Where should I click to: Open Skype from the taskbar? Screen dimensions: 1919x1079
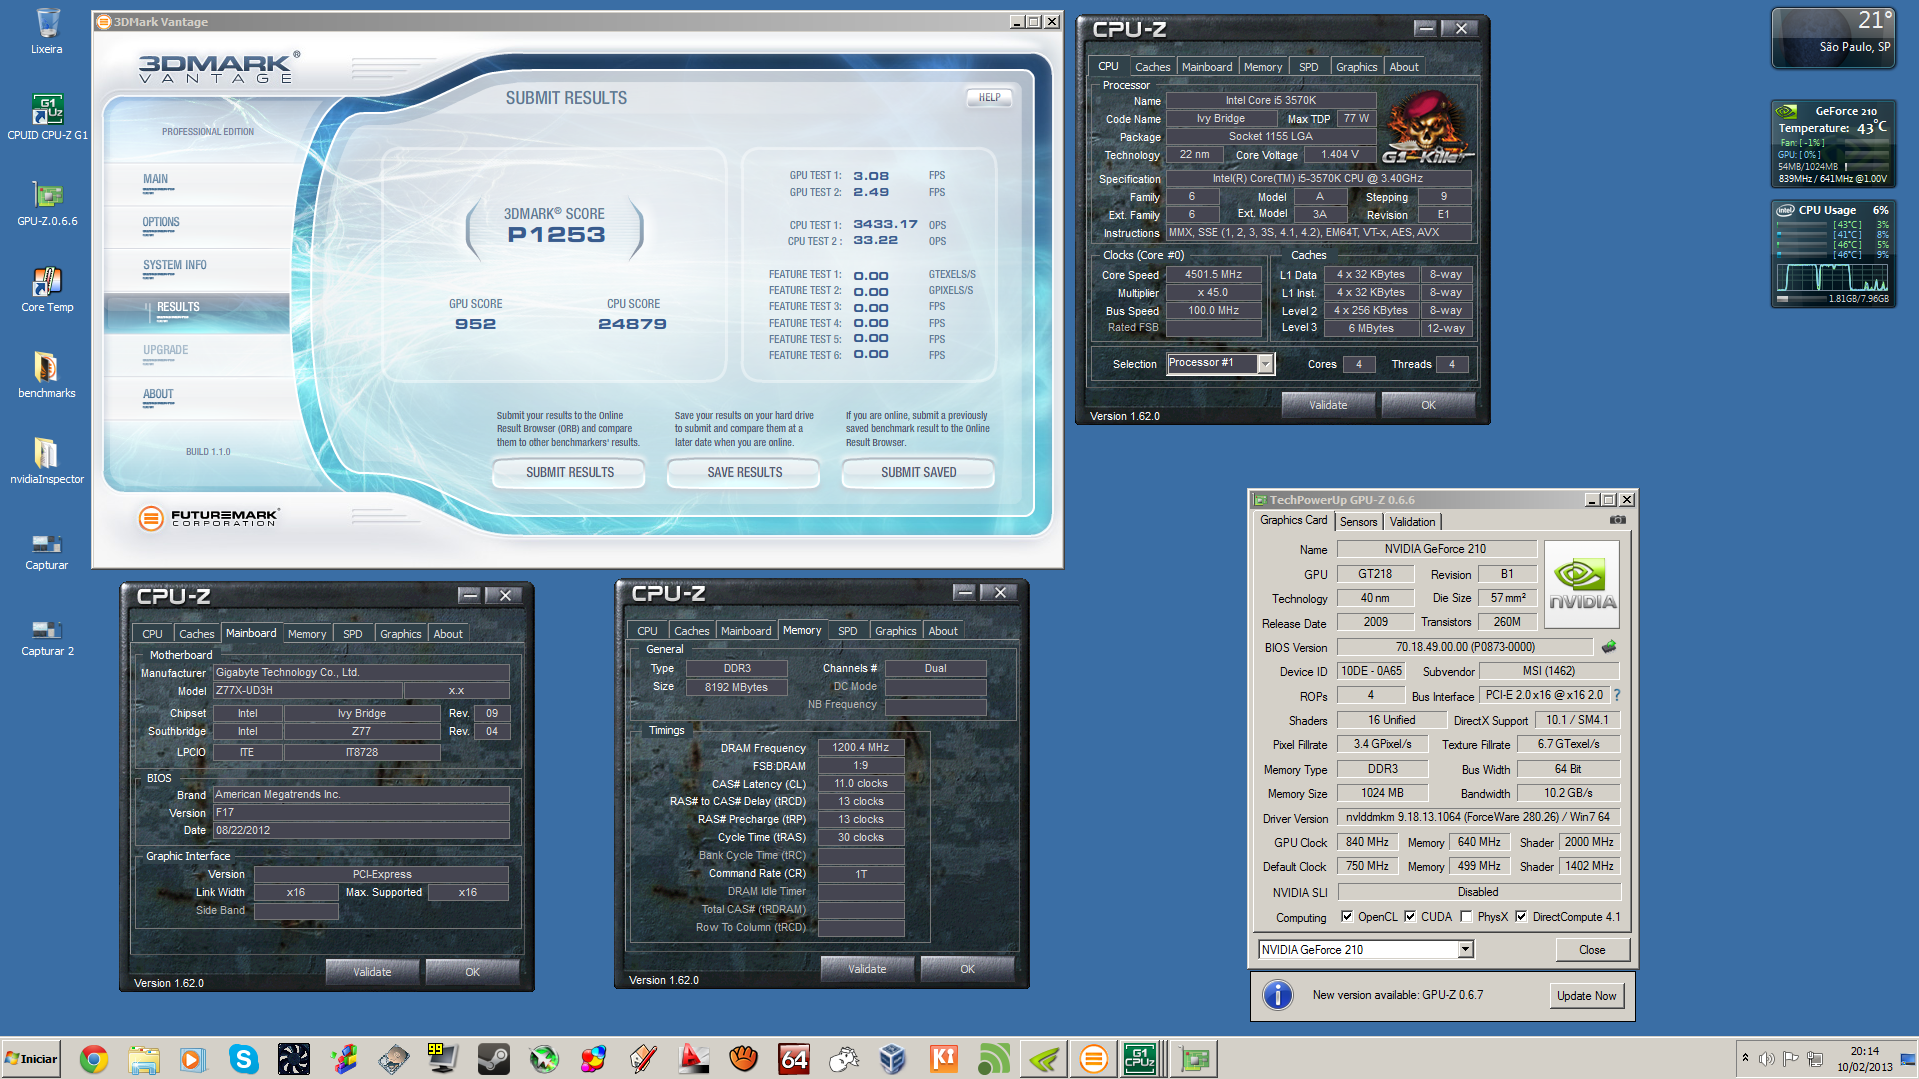pyautogui.click(x=244, y=1059)
